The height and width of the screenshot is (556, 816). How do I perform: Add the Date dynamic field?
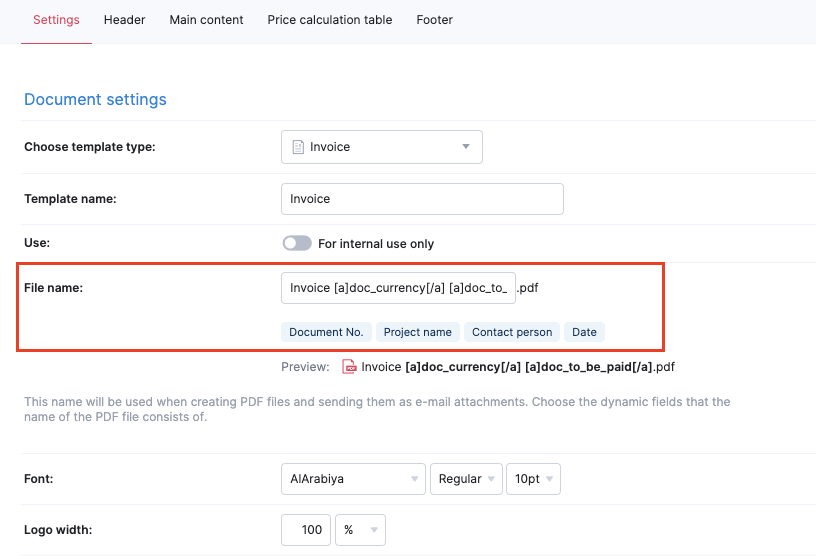point(584,332)
